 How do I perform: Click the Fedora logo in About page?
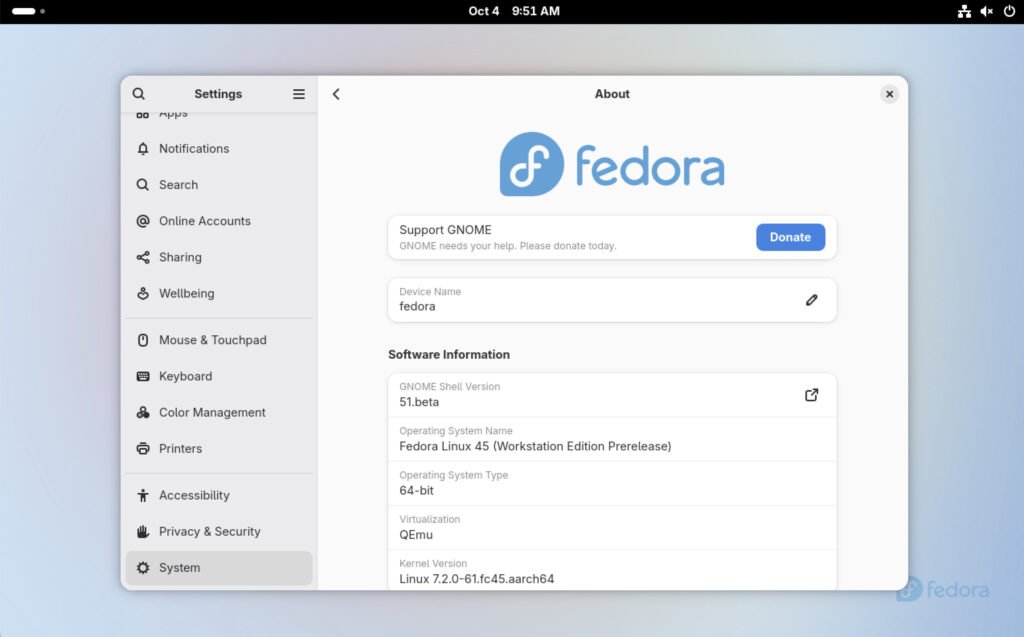click(612, 165)
